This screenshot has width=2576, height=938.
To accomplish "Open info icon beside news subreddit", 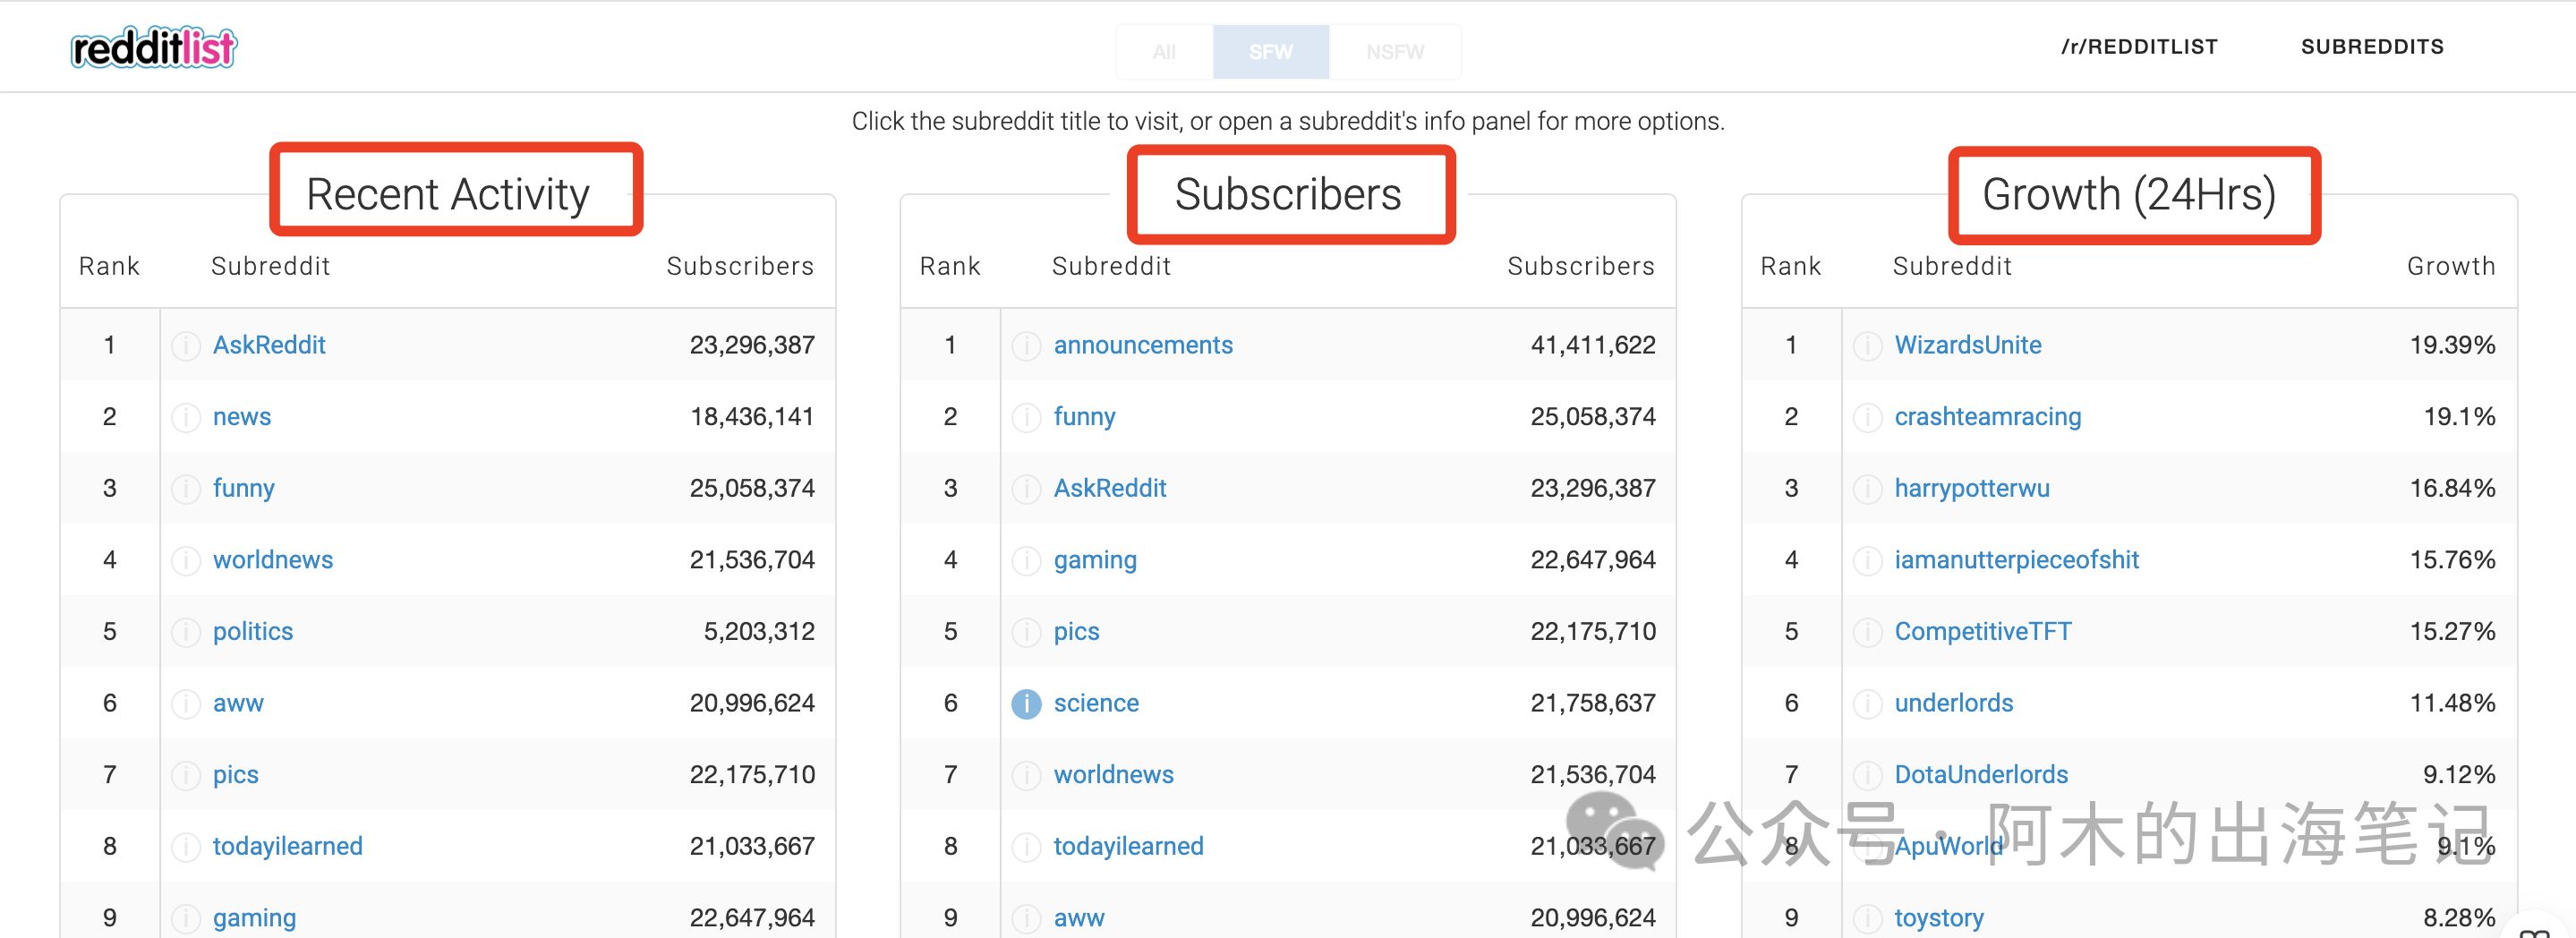I will click(185, 417).
